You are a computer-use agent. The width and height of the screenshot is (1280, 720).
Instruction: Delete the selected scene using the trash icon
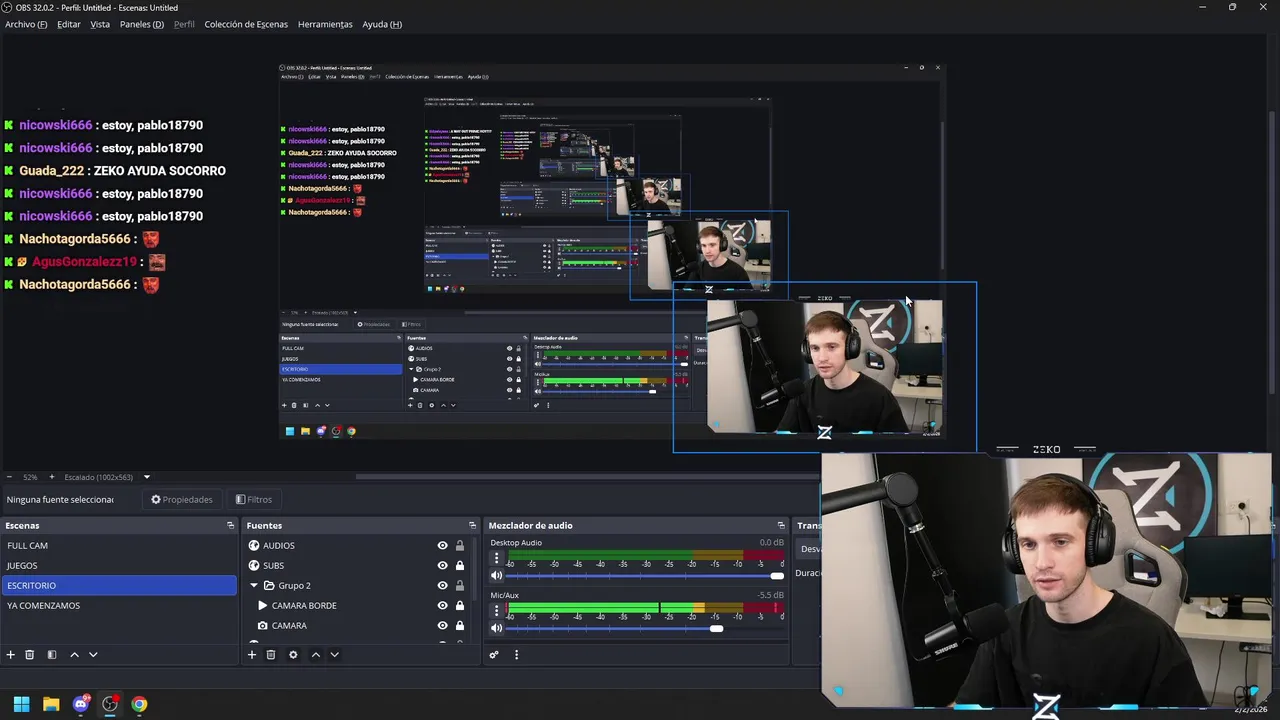30,655
